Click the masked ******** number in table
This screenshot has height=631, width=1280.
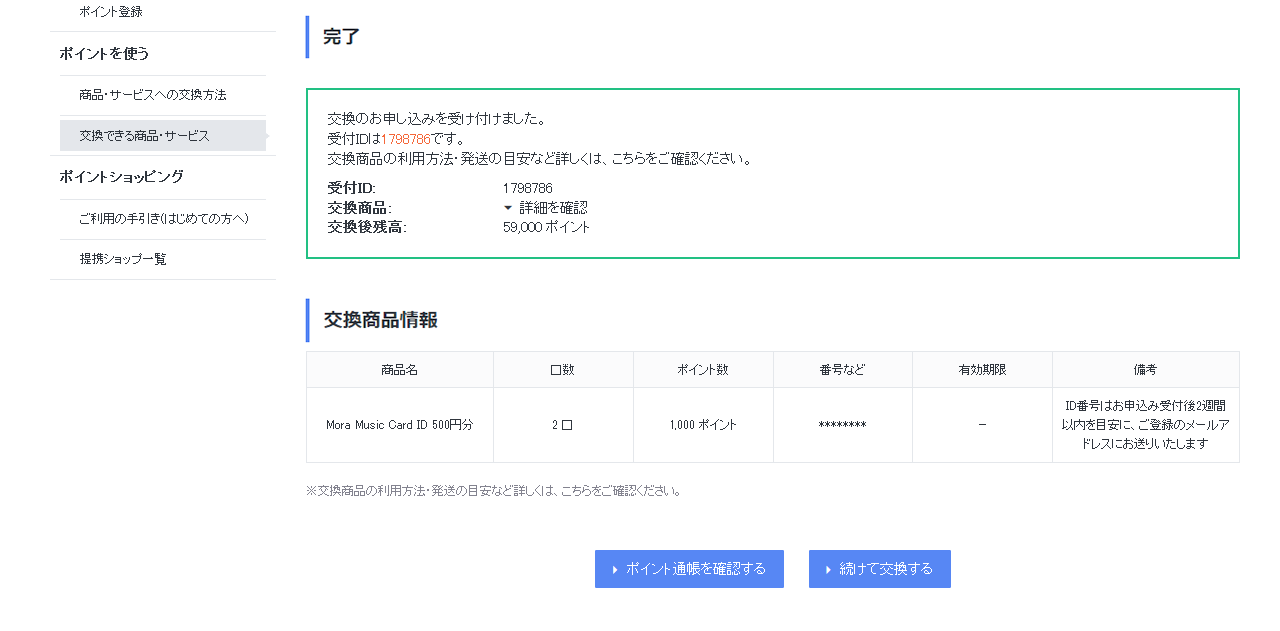842,425
